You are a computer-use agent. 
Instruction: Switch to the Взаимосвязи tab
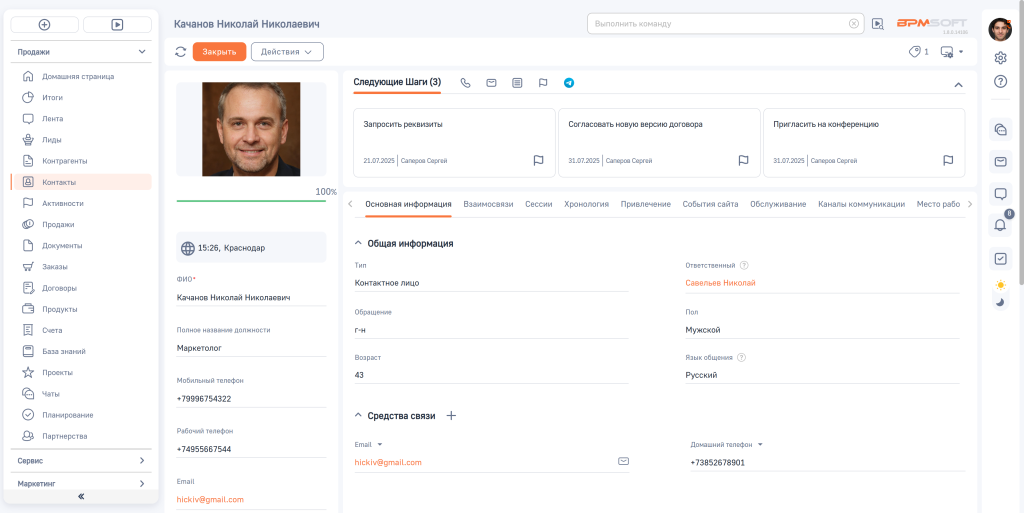(488, 204)
